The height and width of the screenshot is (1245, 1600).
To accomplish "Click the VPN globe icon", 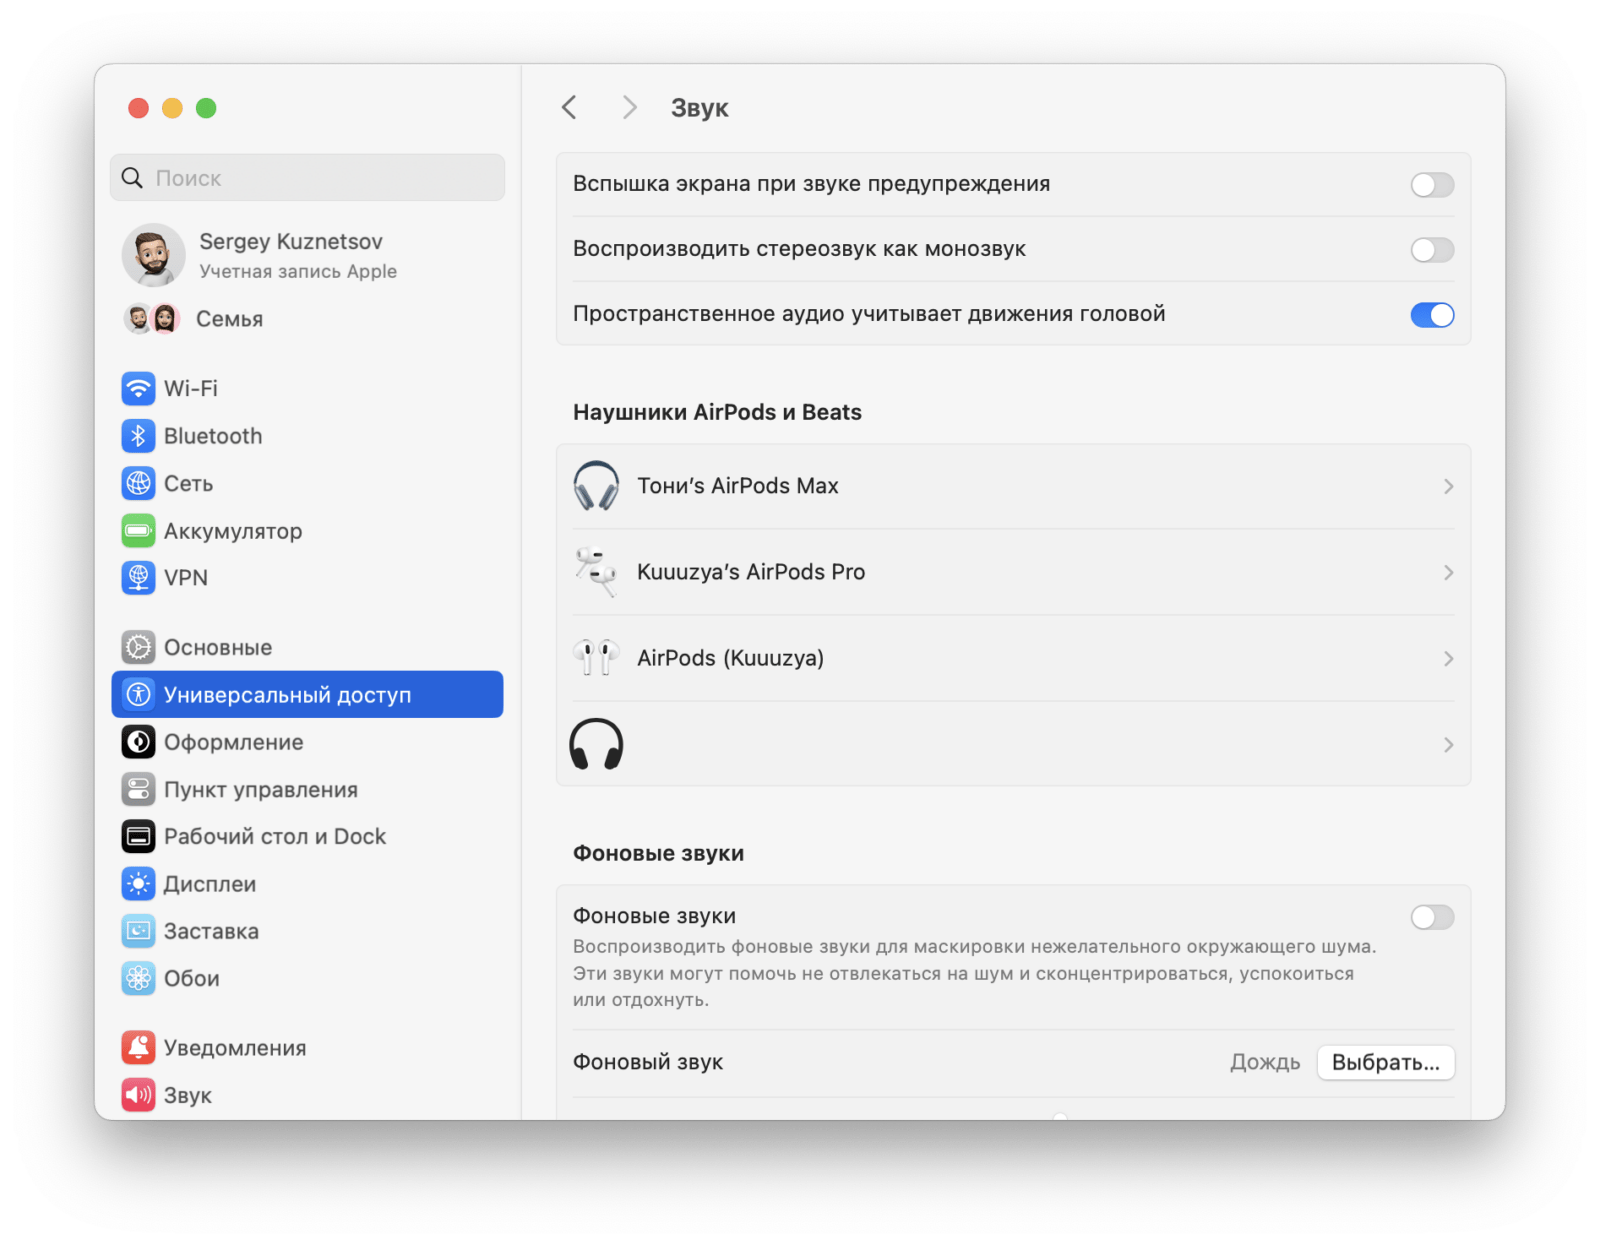I will point(138,578).
